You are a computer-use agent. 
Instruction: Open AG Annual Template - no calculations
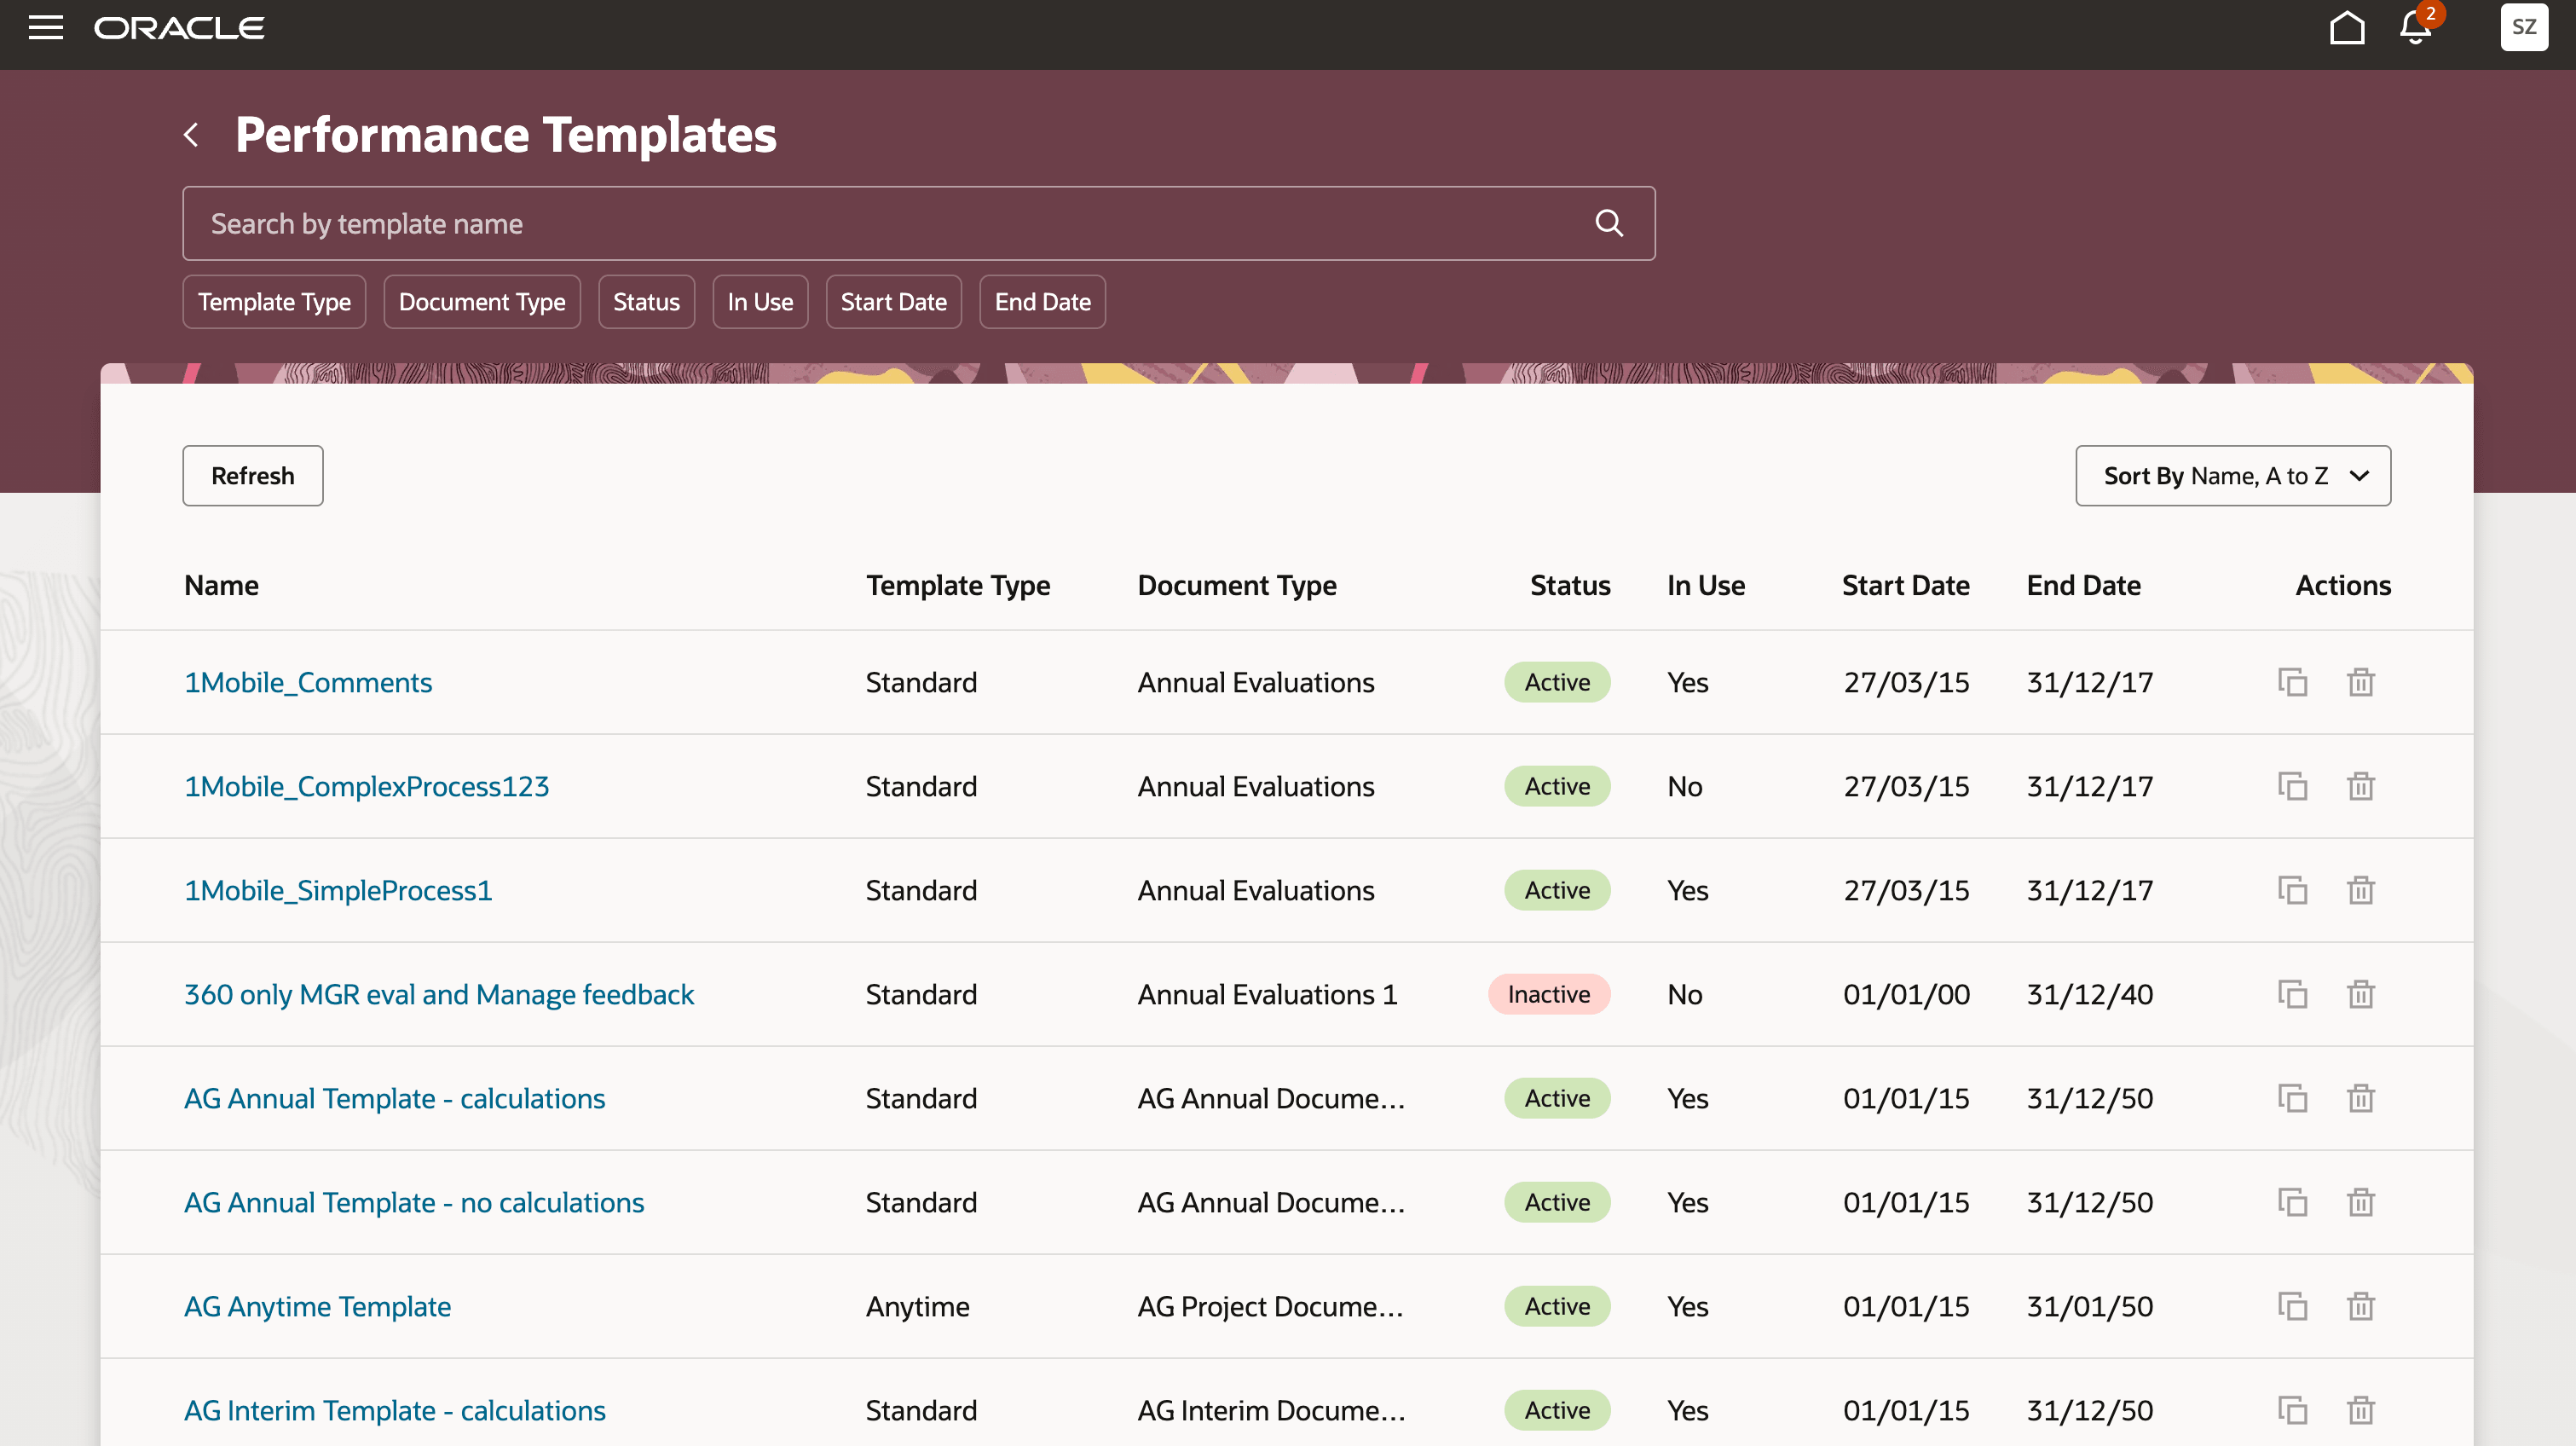pyautogui.click(x=414, y=1202)
